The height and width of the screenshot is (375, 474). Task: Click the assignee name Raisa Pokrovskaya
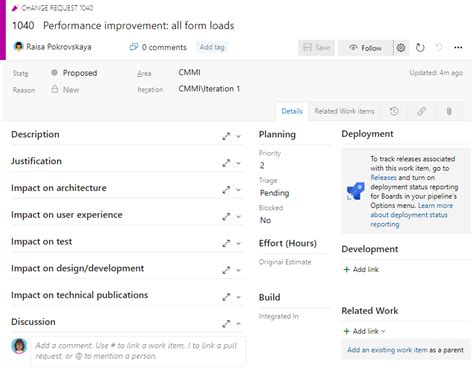tap(59, 47)
